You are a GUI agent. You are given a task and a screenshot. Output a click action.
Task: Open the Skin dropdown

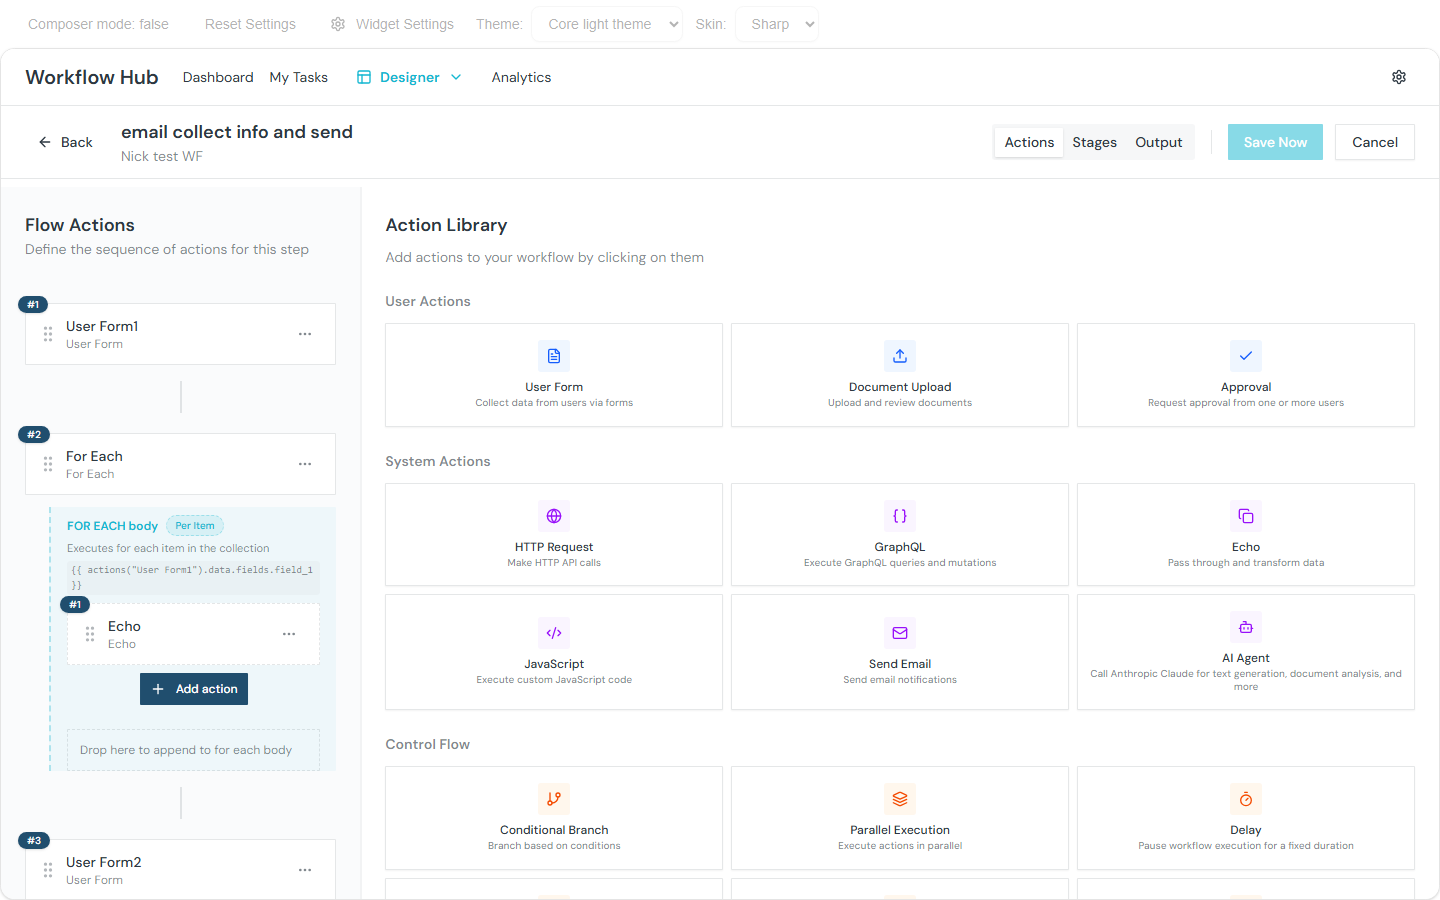776,24
